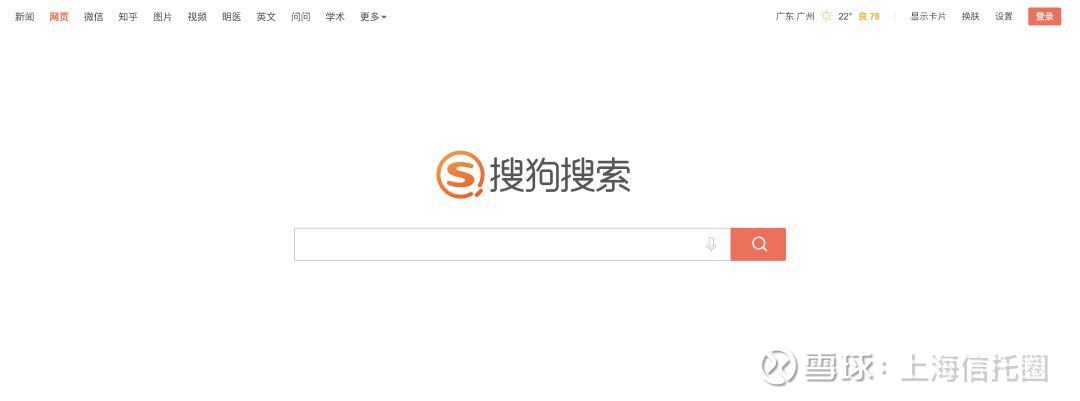Open the 换肤 skin changer

coord(970,17)
